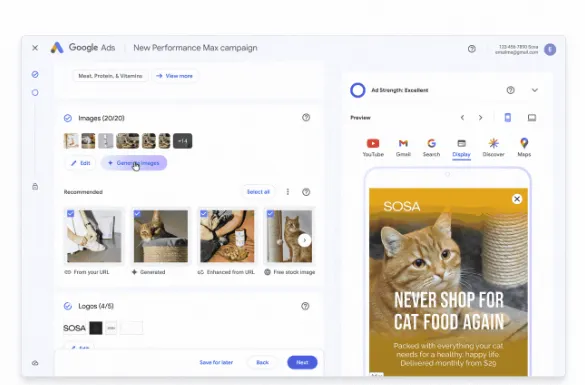Switch preview to desktop device

point(532,118)
